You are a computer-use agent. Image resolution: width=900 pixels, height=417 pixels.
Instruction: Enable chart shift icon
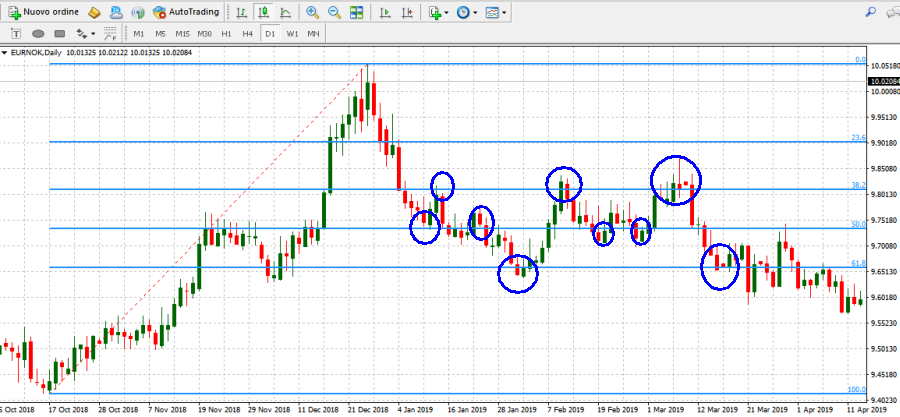(x=407, y=12)
